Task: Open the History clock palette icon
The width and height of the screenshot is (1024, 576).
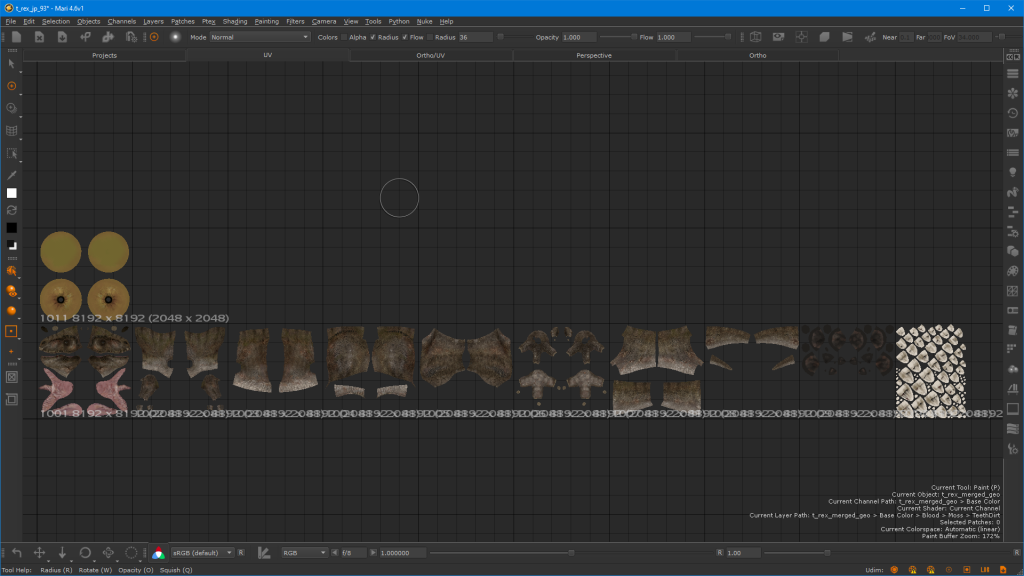Action: [1013, 113]
